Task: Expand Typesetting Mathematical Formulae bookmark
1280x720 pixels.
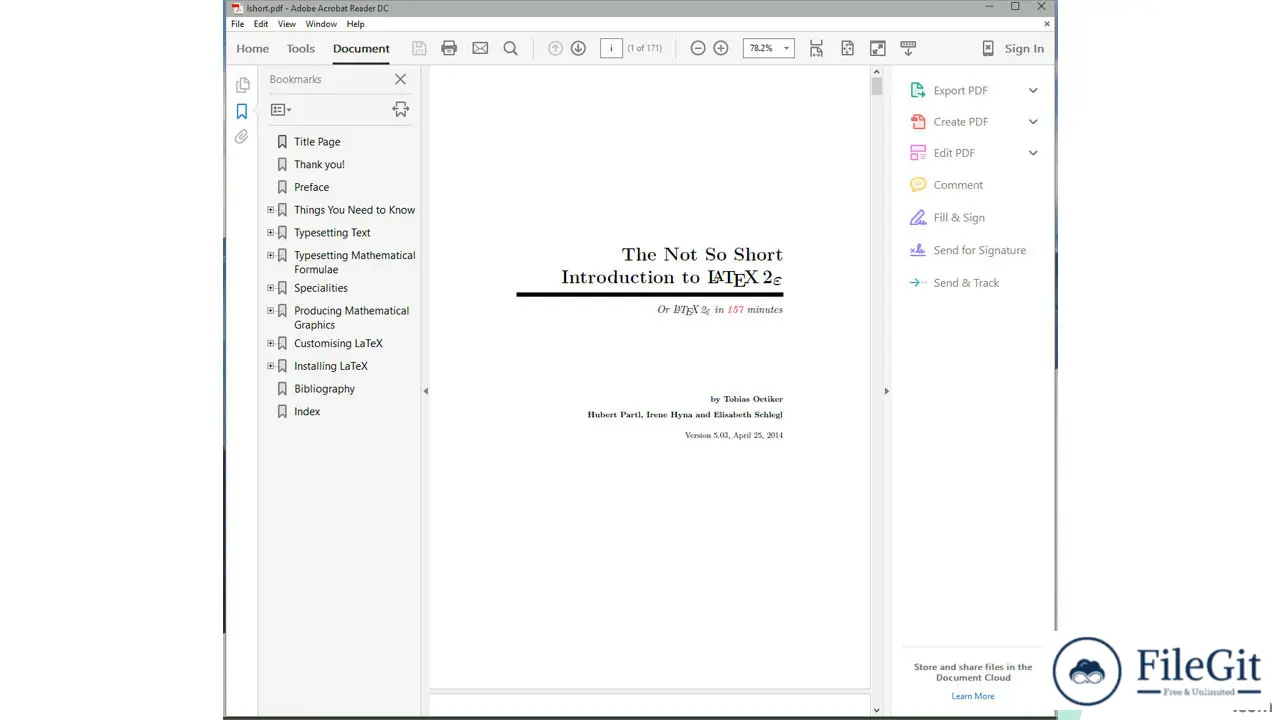Action: tap(270, 255)
